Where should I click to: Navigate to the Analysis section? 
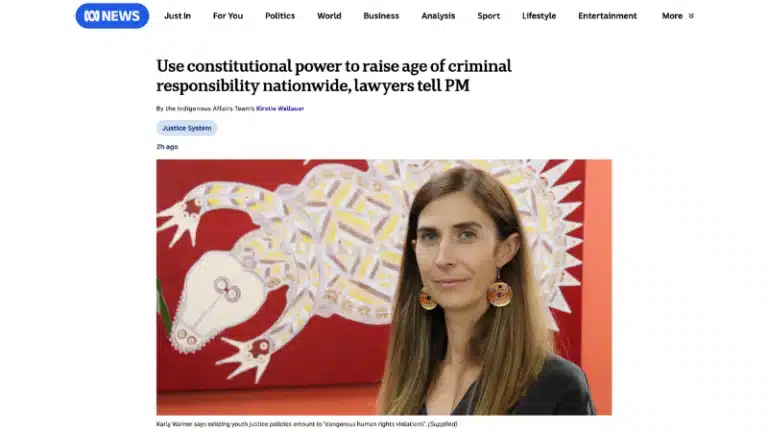coord(438,16)
